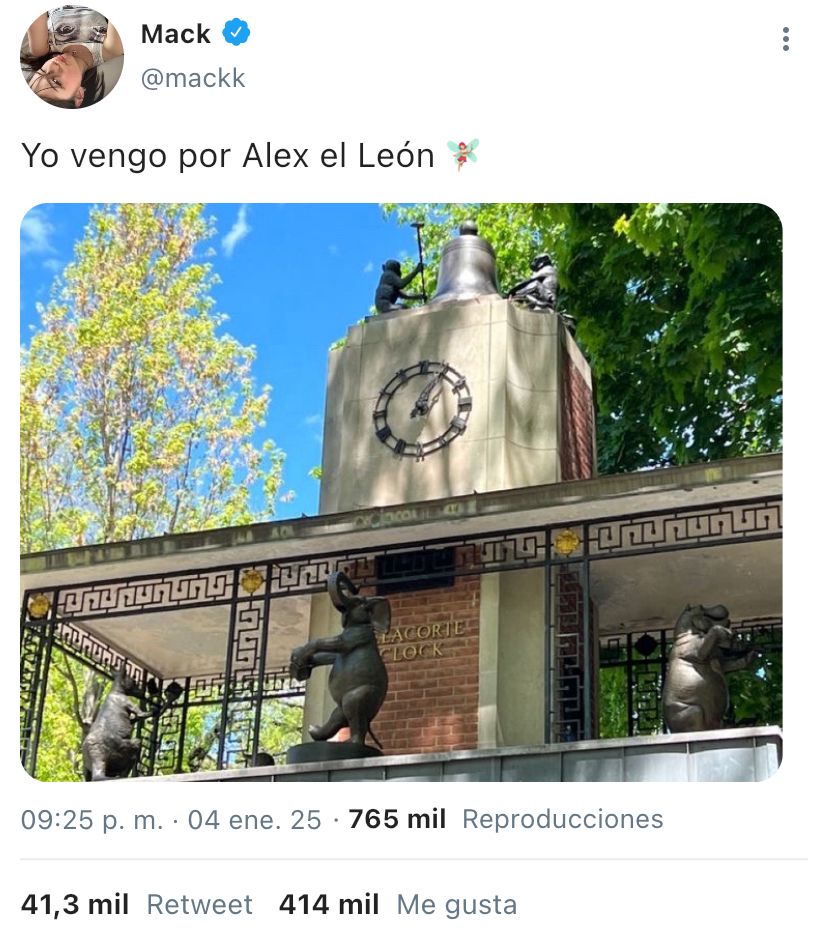Open the Retweet list label
This screenshot has width=828, height=934.
click(200, 904)
